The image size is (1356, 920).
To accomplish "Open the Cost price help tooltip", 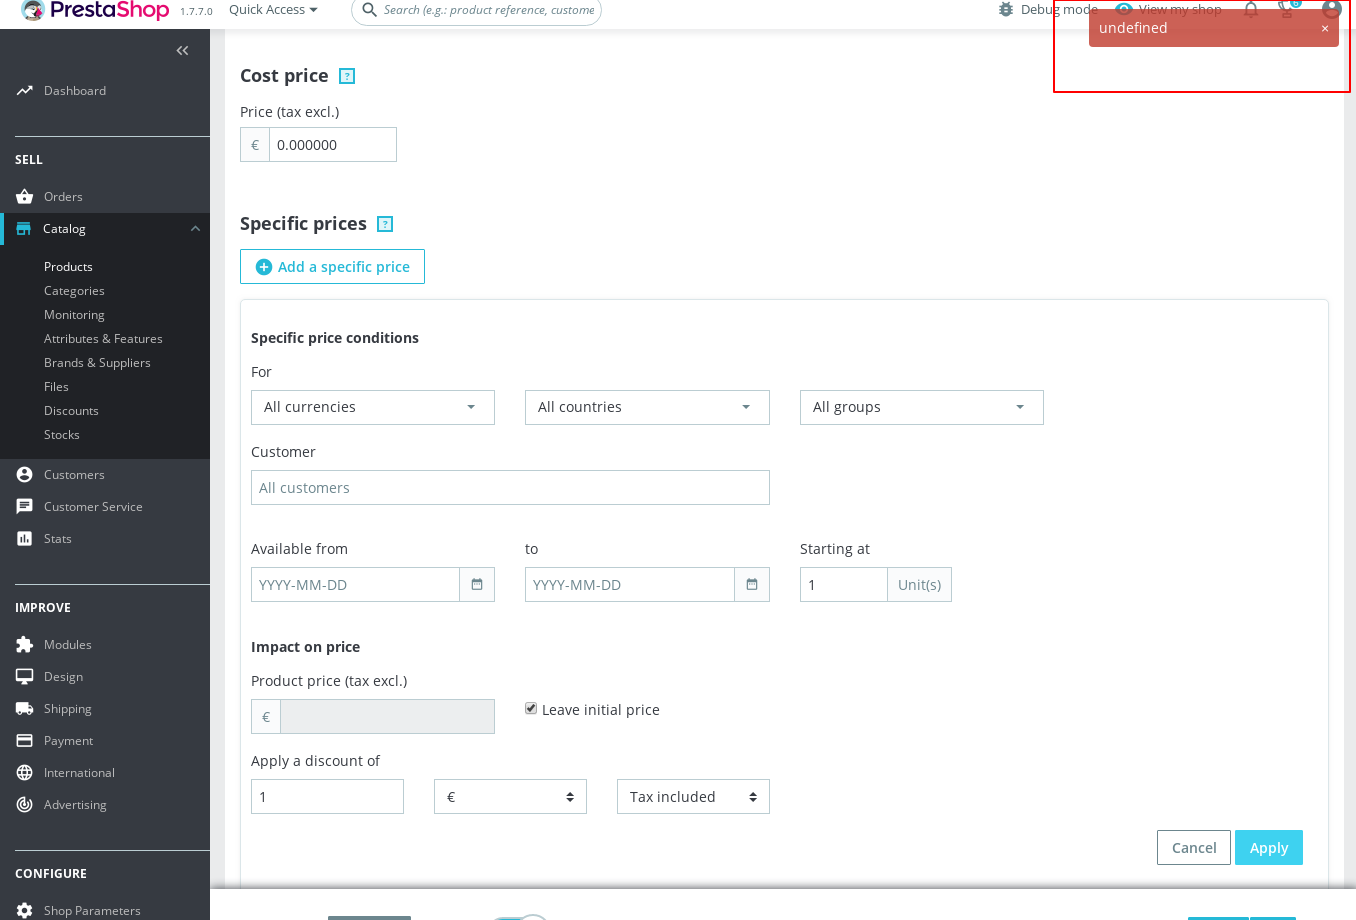I will point(347,76).
